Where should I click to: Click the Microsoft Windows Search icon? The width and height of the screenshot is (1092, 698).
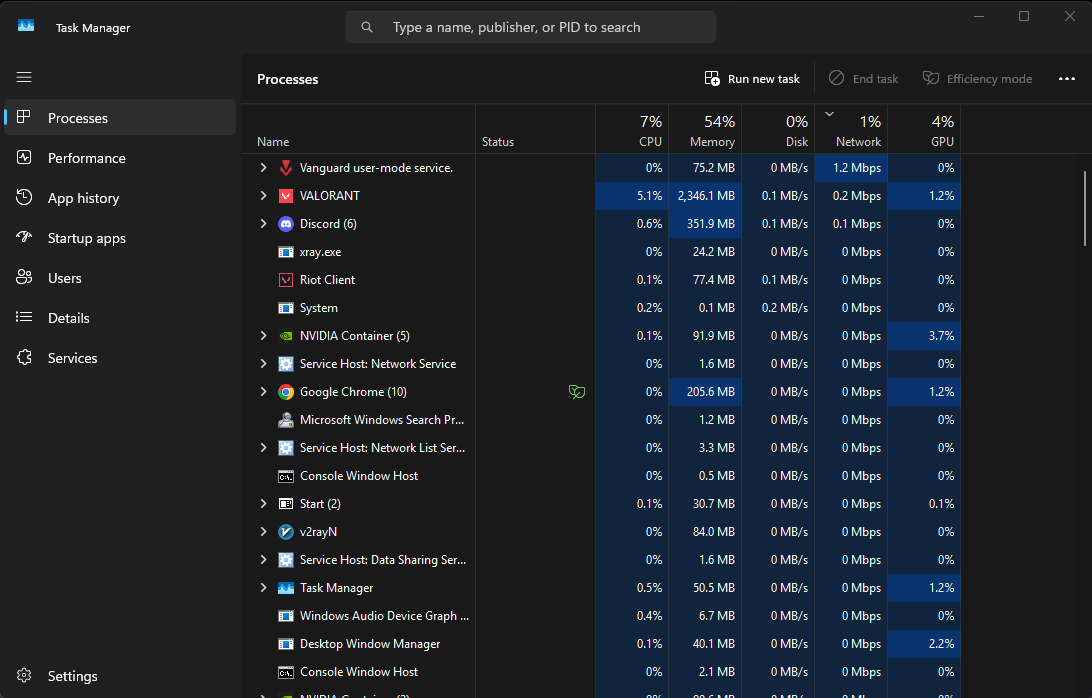[286, 420]
